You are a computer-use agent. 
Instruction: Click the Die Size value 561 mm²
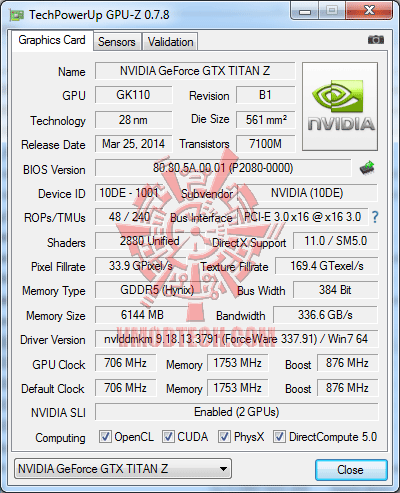click(266, 120)
